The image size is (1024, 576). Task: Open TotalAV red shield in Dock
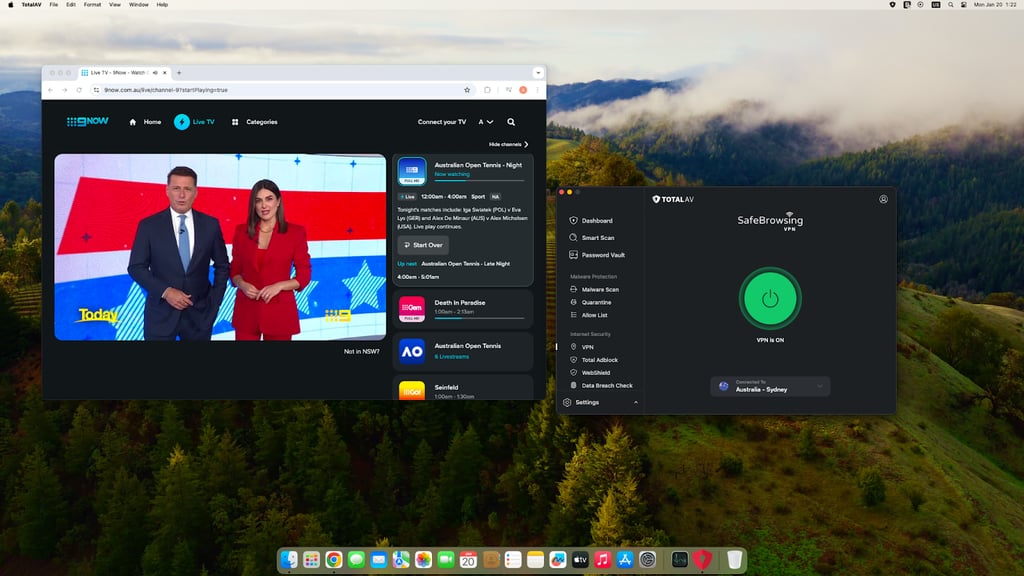(x=703, y=560)
